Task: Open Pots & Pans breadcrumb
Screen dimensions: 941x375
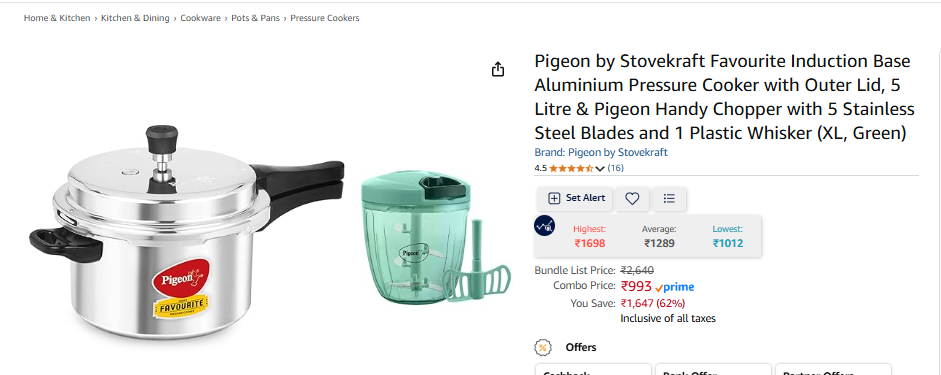Action: 256,18
